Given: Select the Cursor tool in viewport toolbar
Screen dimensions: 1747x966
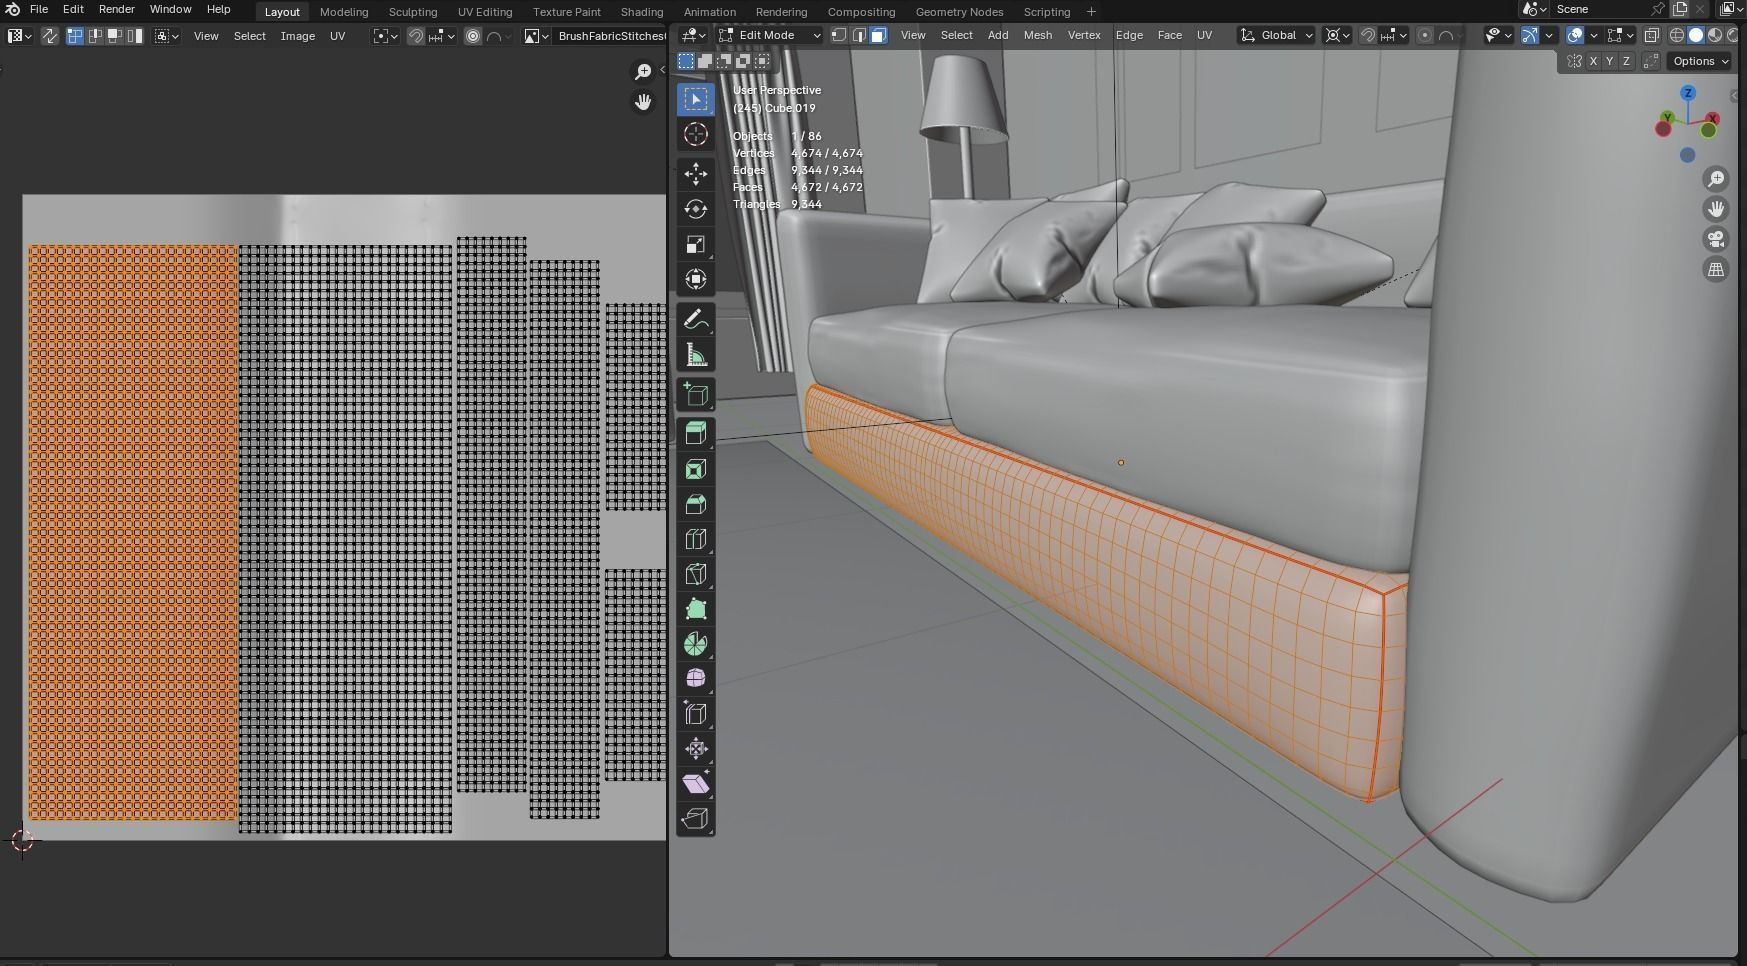Looking at the screenshot, I should (696, 134).
